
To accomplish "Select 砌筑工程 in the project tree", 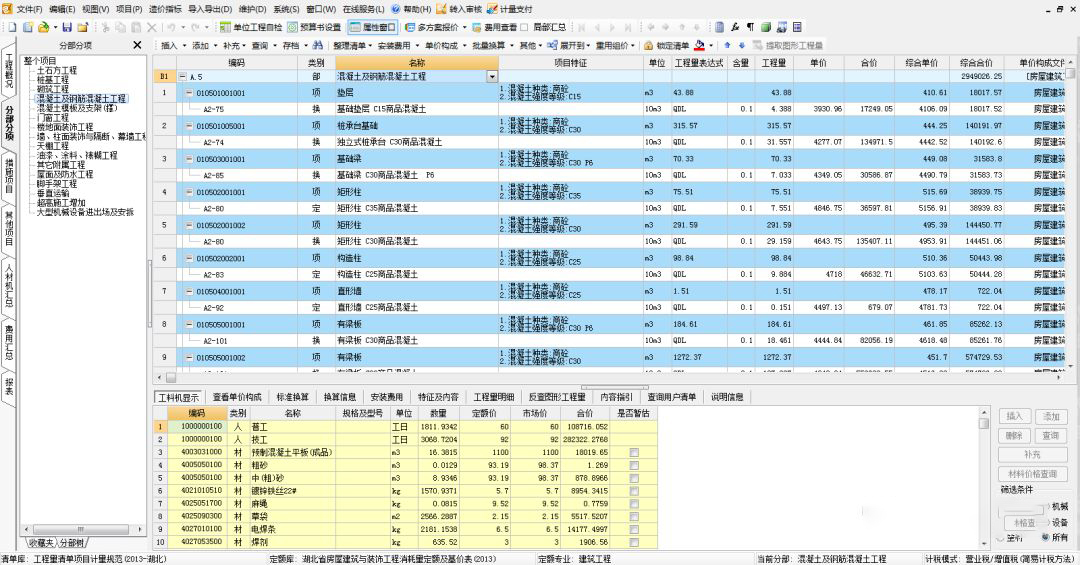I will click(x=53, y=90).
